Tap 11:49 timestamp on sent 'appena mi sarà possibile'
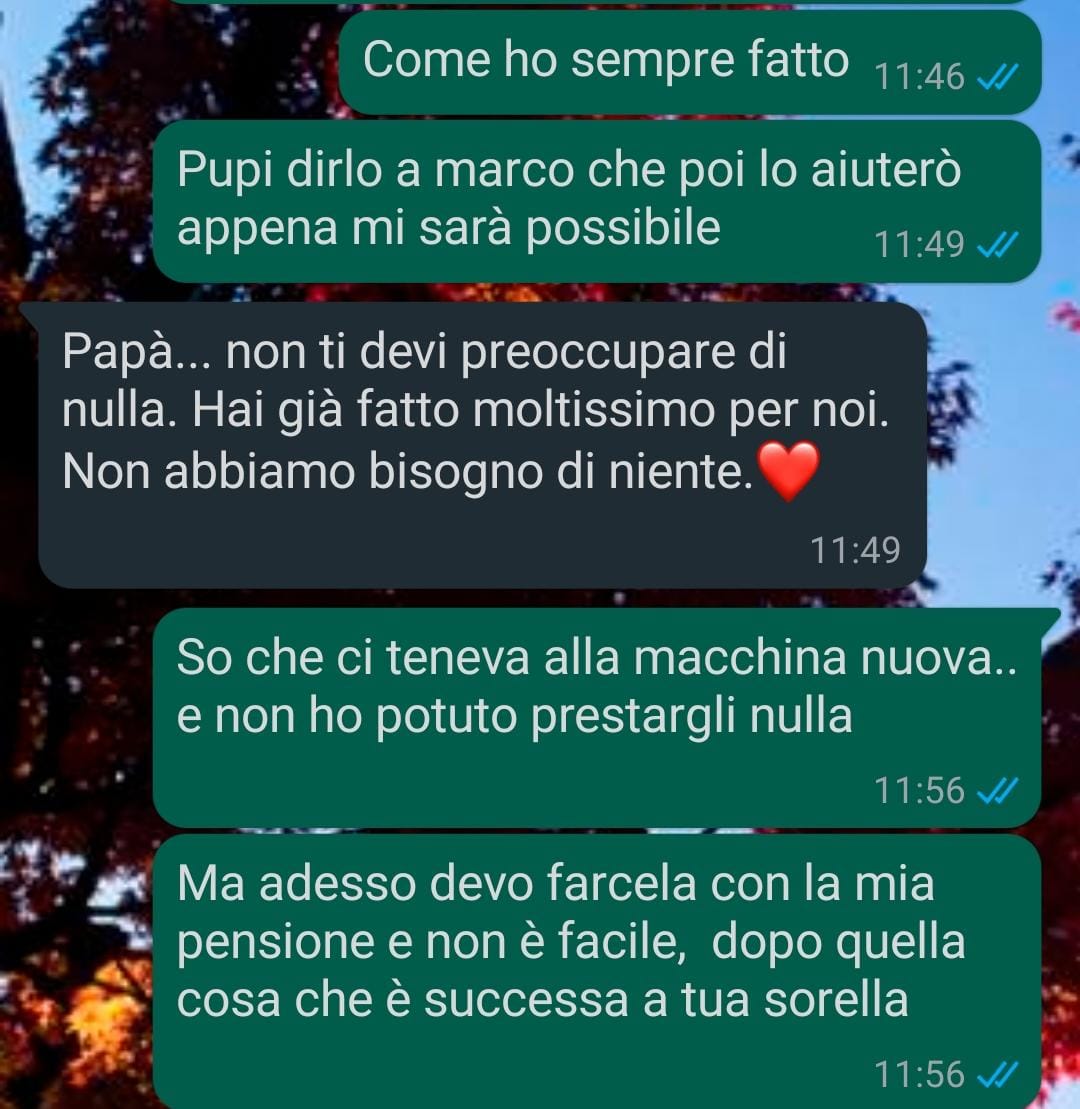 (x=919, y=245)
